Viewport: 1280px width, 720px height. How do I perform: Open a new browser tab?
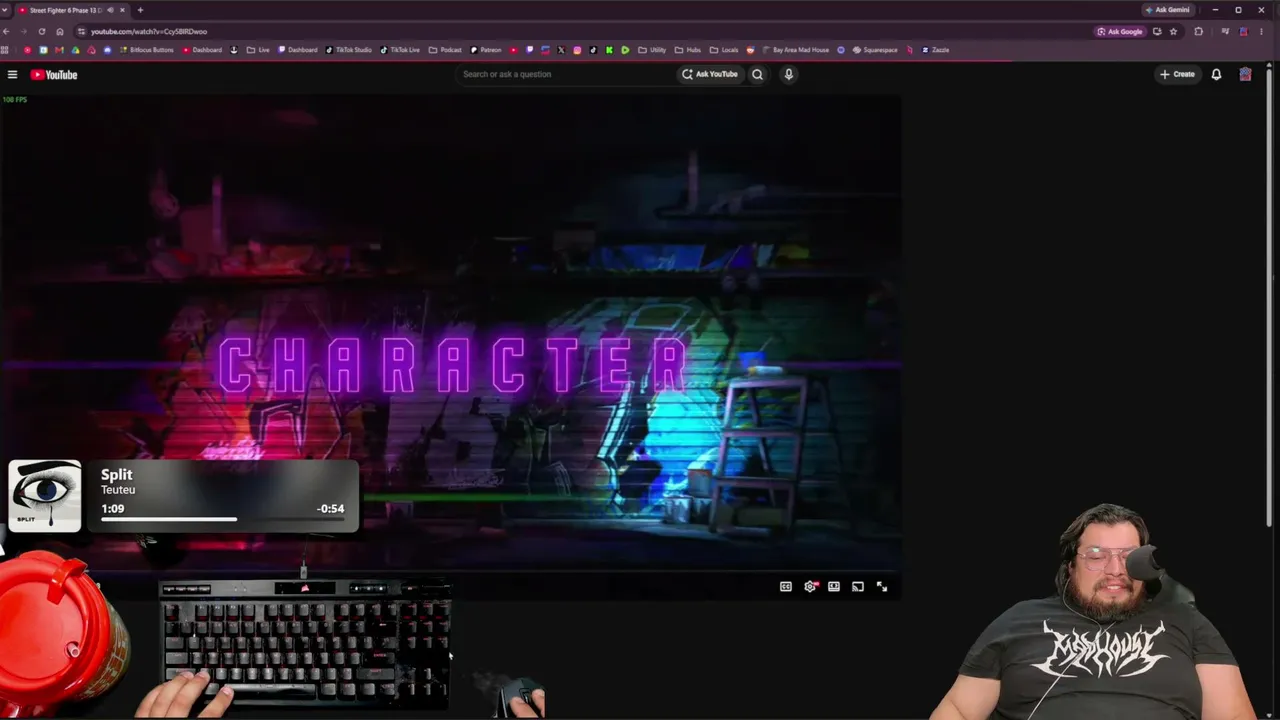tap(140, 10)
